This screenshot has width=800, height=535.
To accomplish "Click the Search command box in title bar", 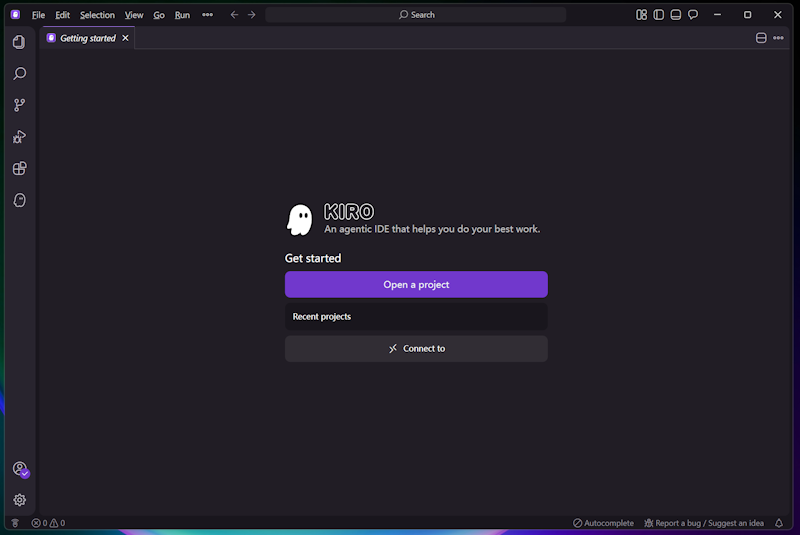I will pyautogui.click(x=416, y=15).
